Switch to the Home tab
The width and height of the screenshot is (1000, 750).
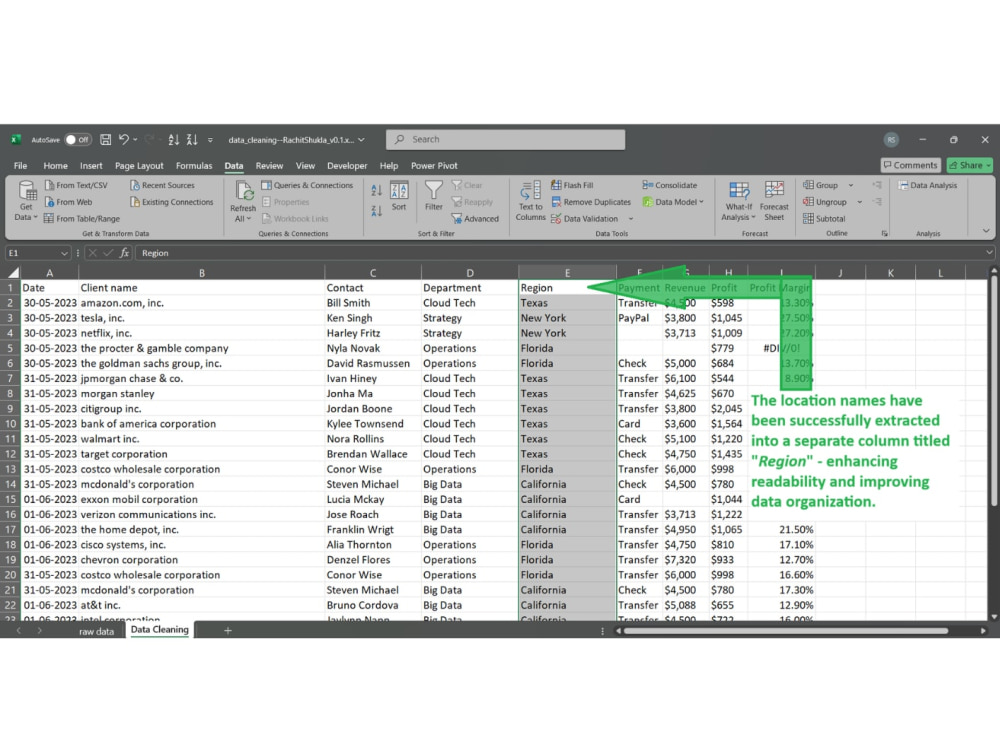(55, 165)
